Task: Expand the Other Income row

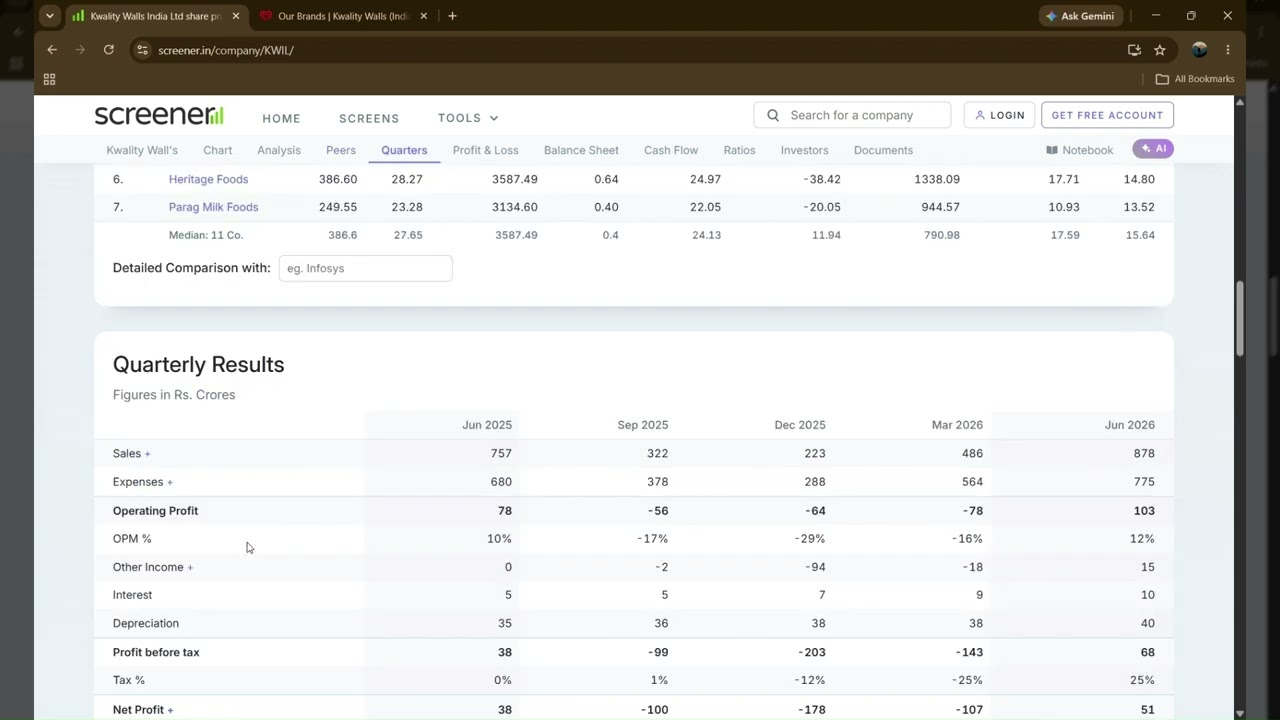Action: click(x=152, y=567)
